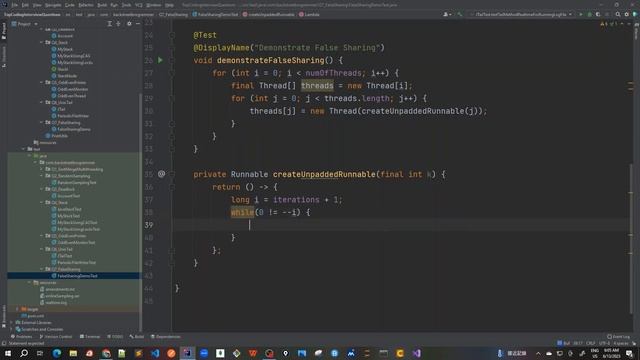Open the run configuration dropdown
Image resolution: width=640 pixels, height=360 pixels.
[x=521, y=14]
